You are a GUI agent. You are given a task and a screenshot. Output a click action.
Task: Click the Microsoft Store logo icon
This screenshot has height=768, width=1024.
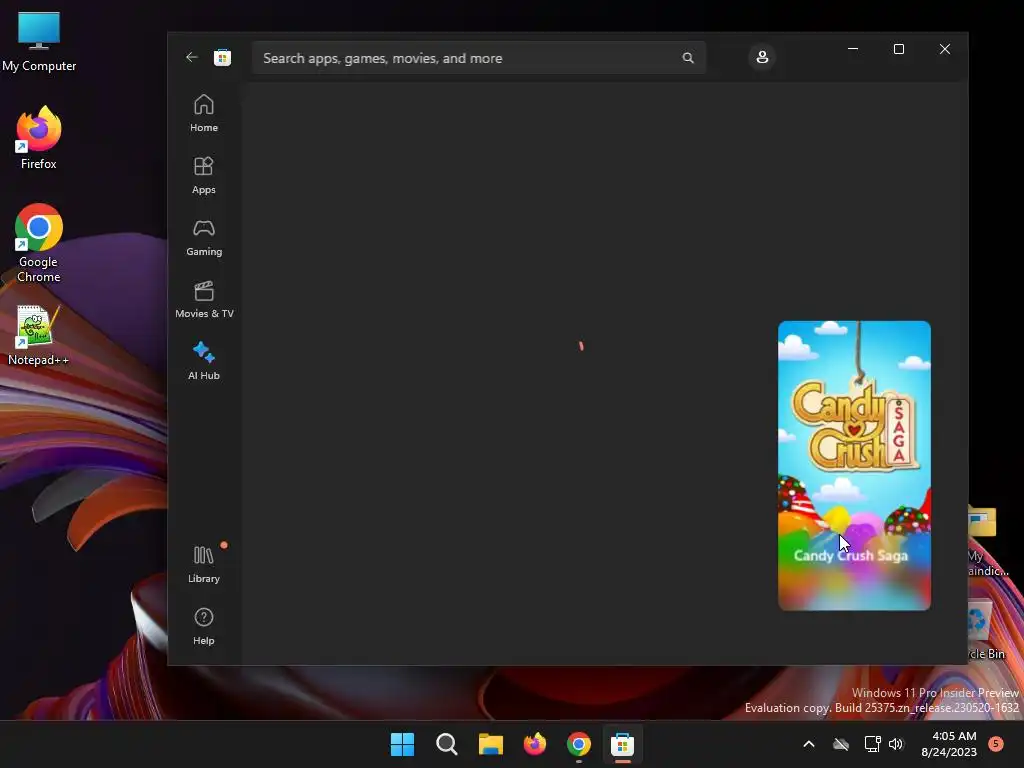(x=222, y=57)
